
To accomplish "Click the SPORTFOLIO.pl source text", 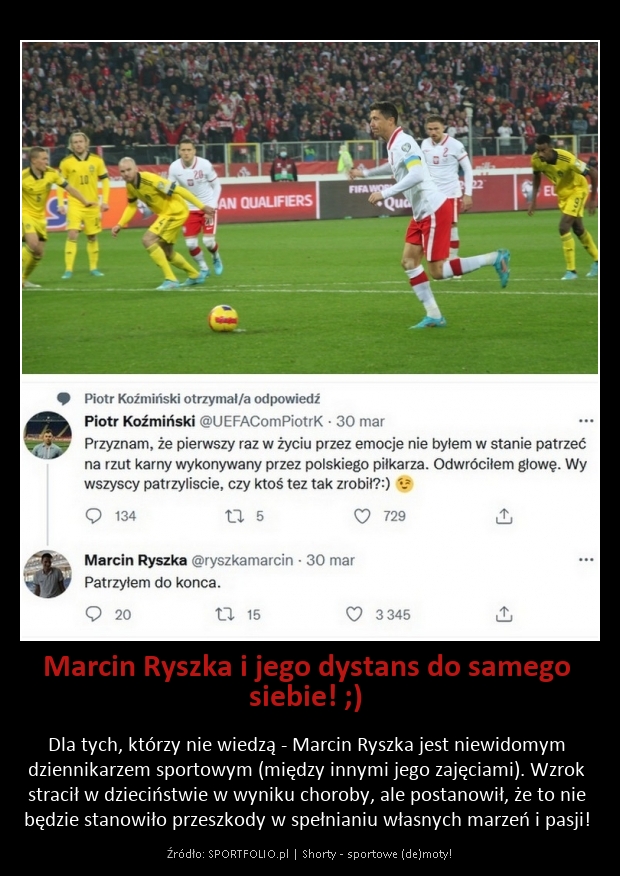I will click(249, 854).
